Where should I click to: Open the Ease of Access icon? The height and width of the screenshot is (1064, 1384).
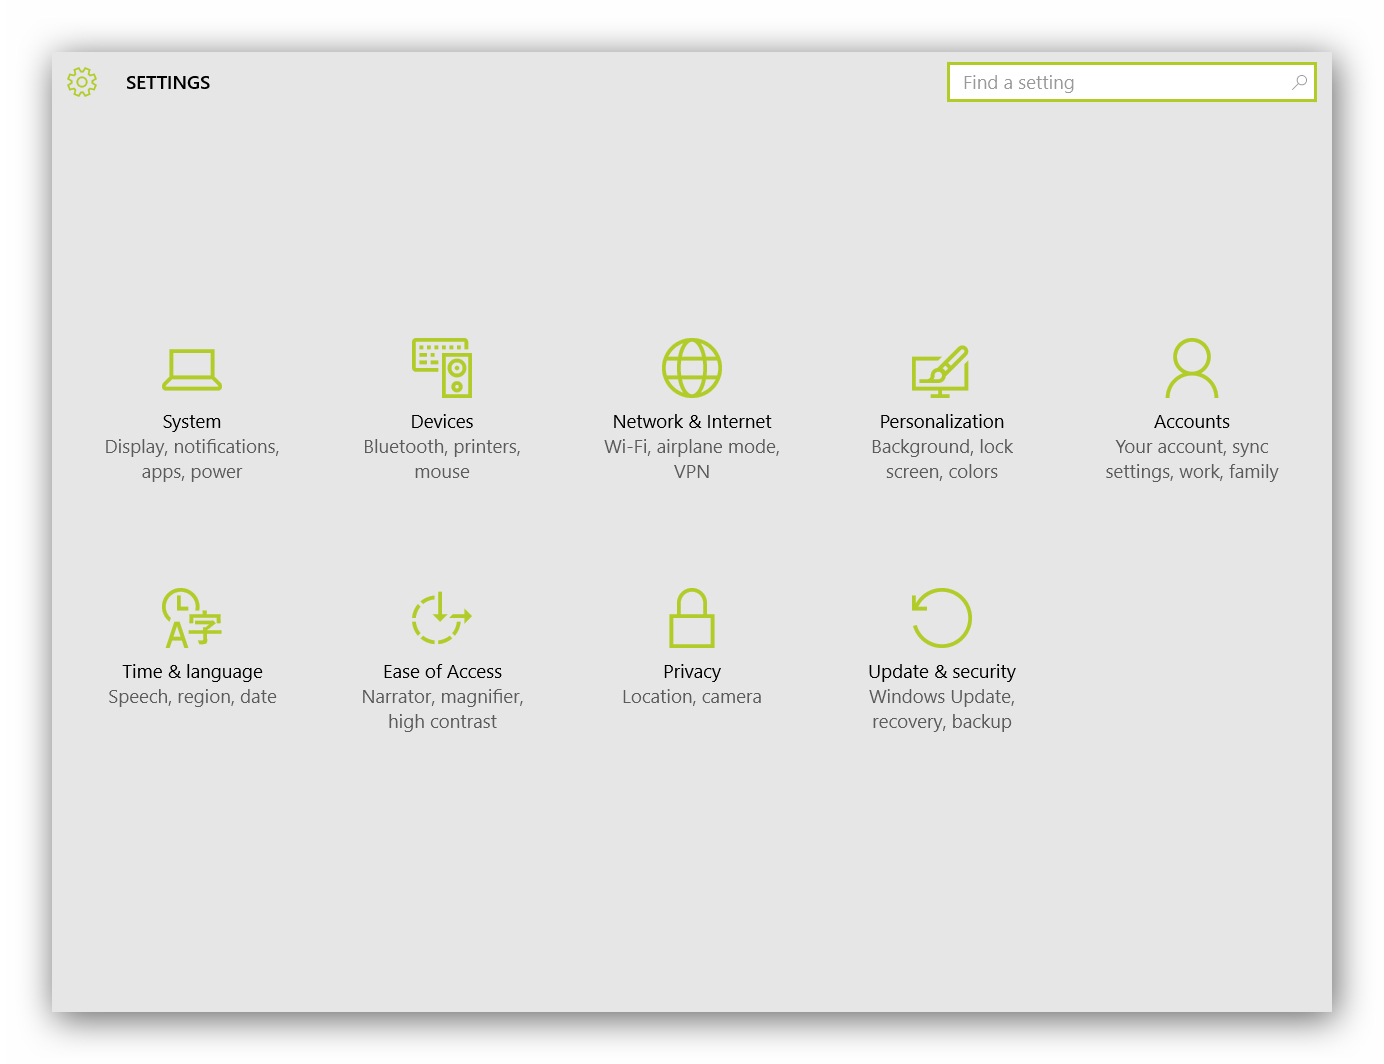coord(442,618)
